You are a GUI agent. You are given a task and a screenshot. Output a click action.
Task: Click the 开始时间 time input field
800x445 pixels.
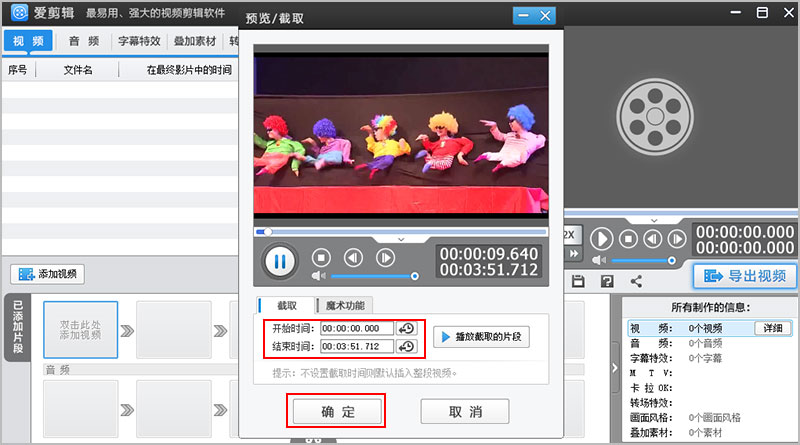[356, 328]
